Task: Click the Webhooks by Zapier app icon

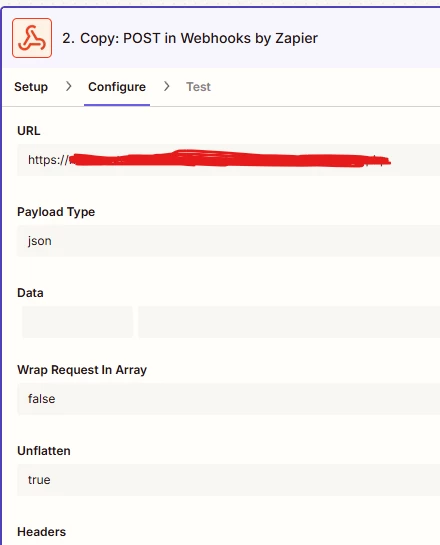Action: [x=32, y=38]
